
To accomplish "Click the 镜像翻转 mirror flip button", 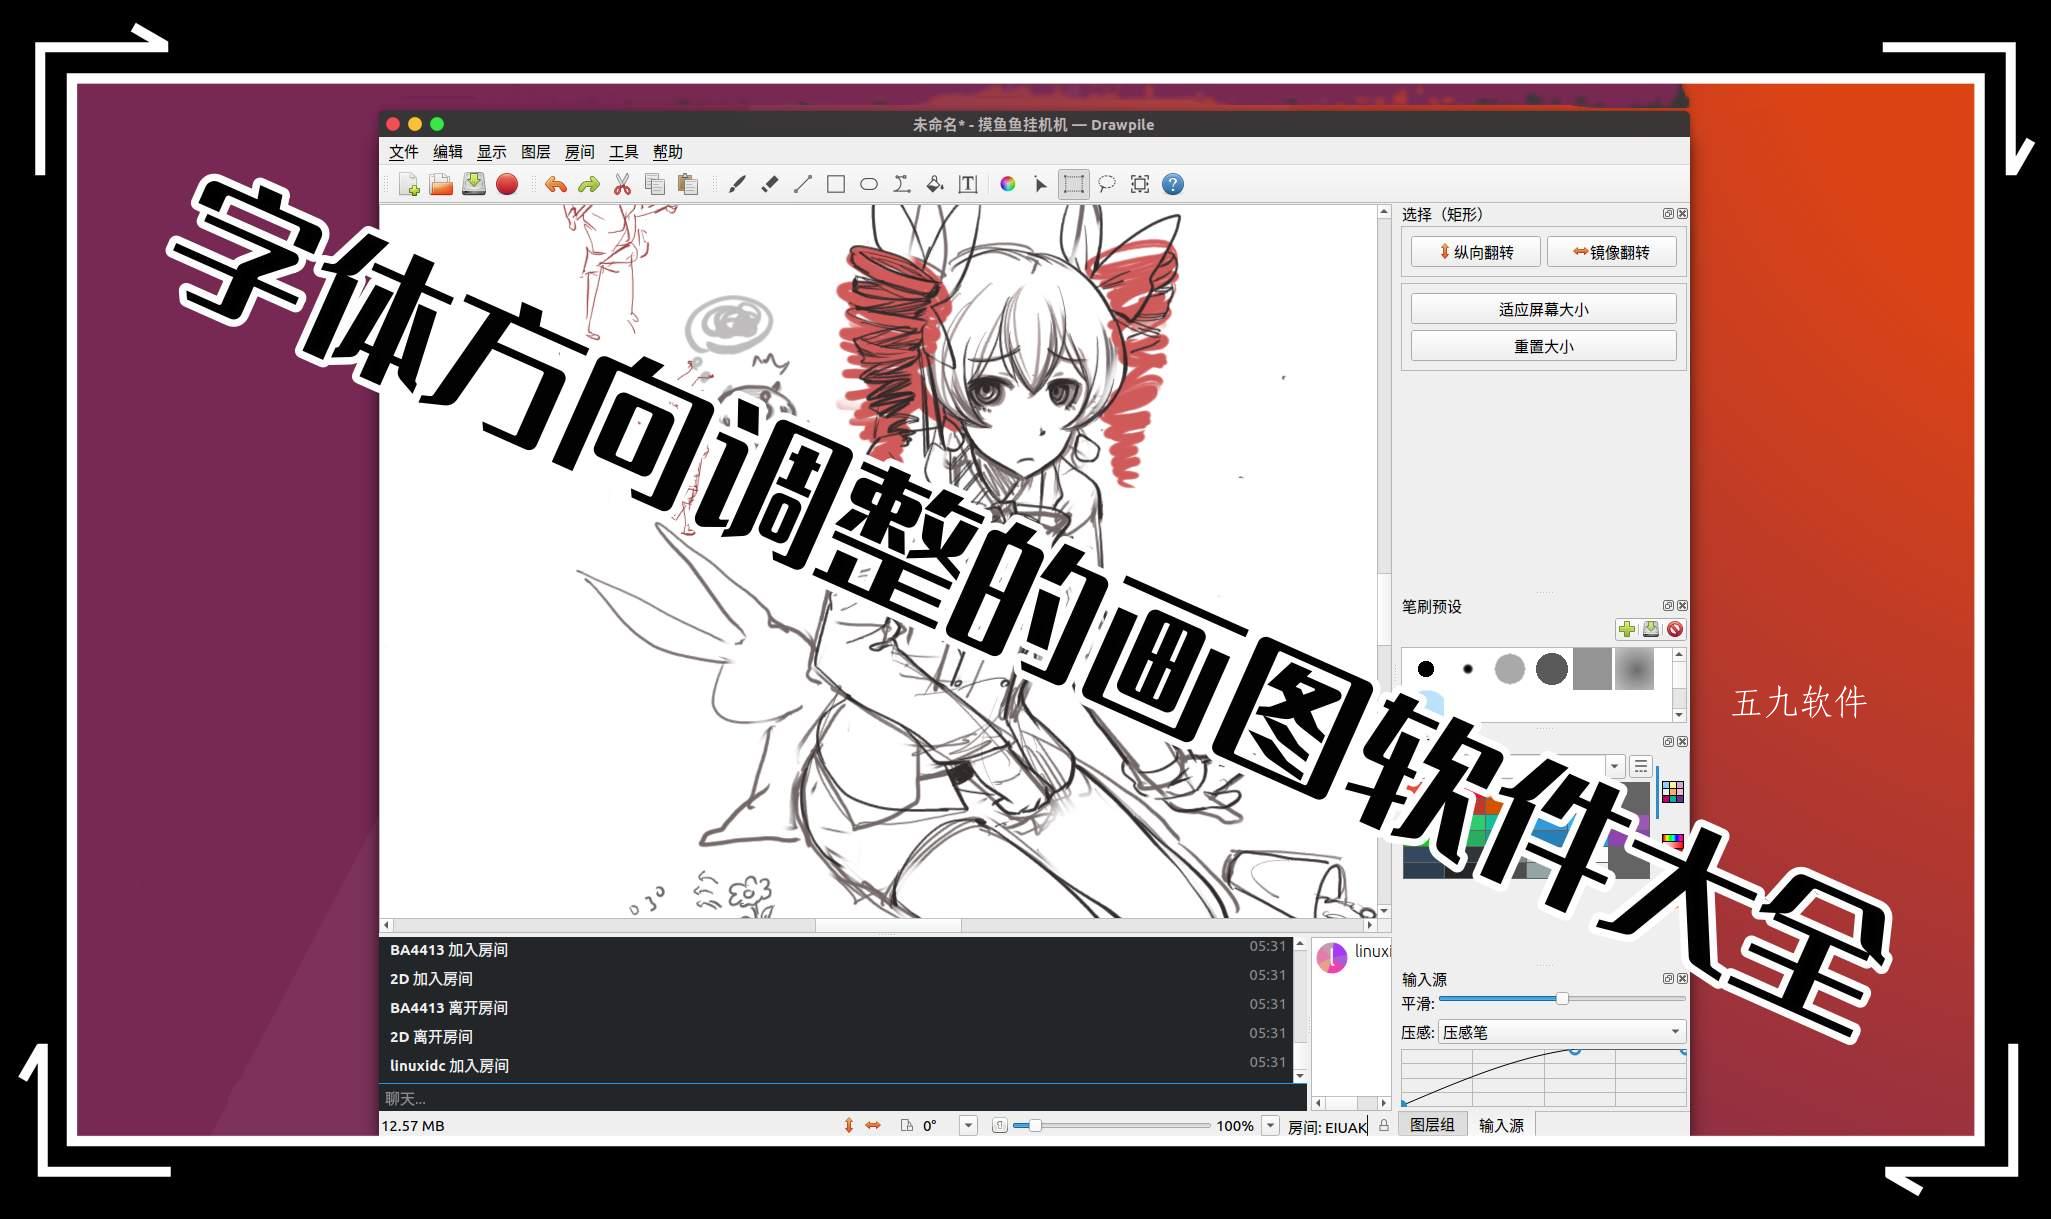I will 1612,251.
